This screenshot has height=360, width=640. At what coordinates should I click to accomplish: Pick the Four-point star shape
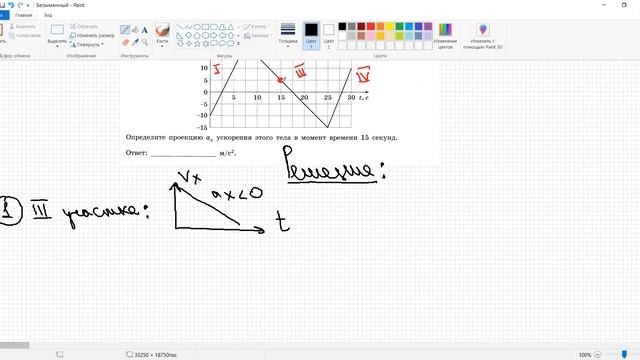point(189,44)
